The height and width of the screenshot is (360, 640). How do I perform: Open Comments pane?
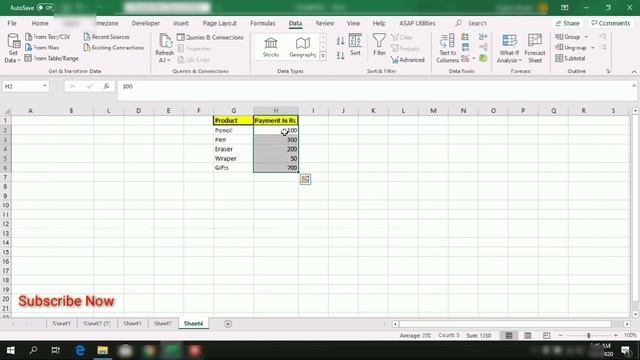pyautogui.click(x=611, y=23)
